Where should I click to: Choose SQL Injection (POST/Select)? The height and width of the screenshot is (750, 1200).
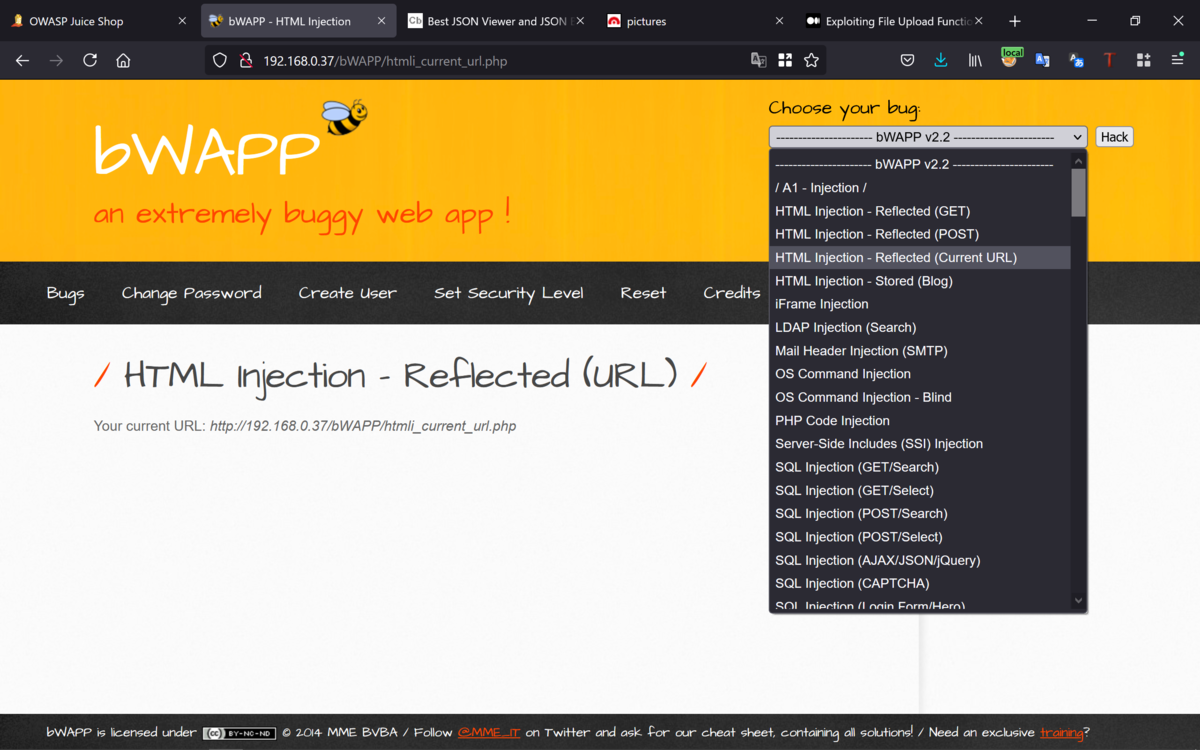[x=920, y=537]
